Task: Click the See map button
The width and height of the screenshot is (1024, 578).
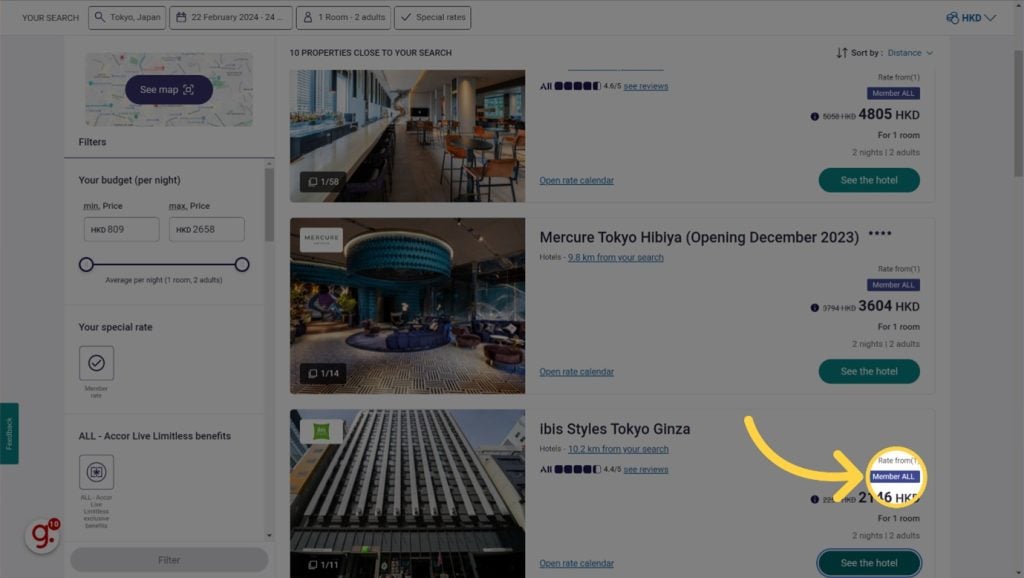Action: tap(168, 89)
